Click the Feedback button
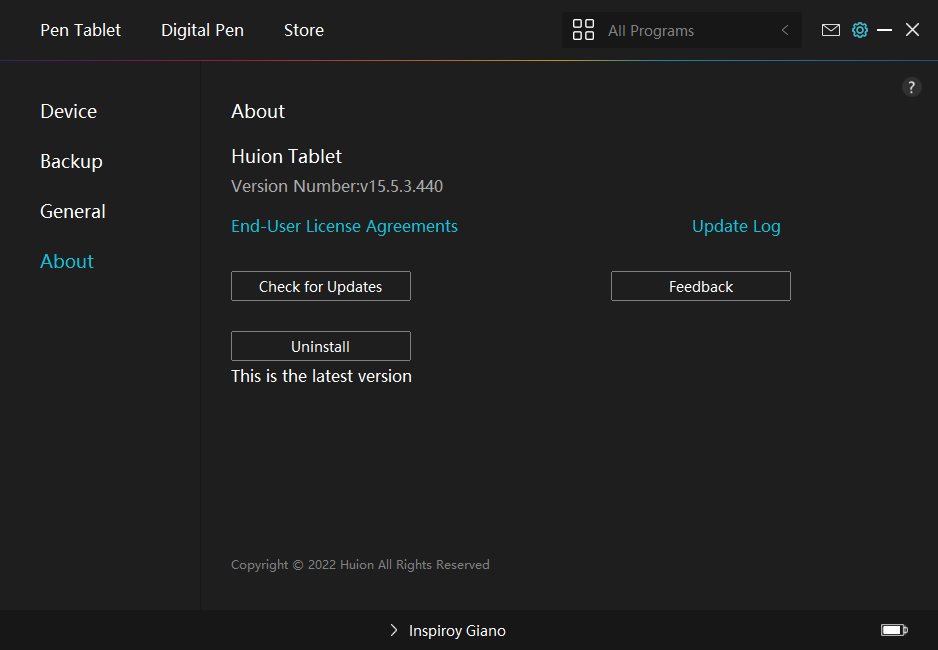This screenshot has width=938, height=650. pos(700,286)
